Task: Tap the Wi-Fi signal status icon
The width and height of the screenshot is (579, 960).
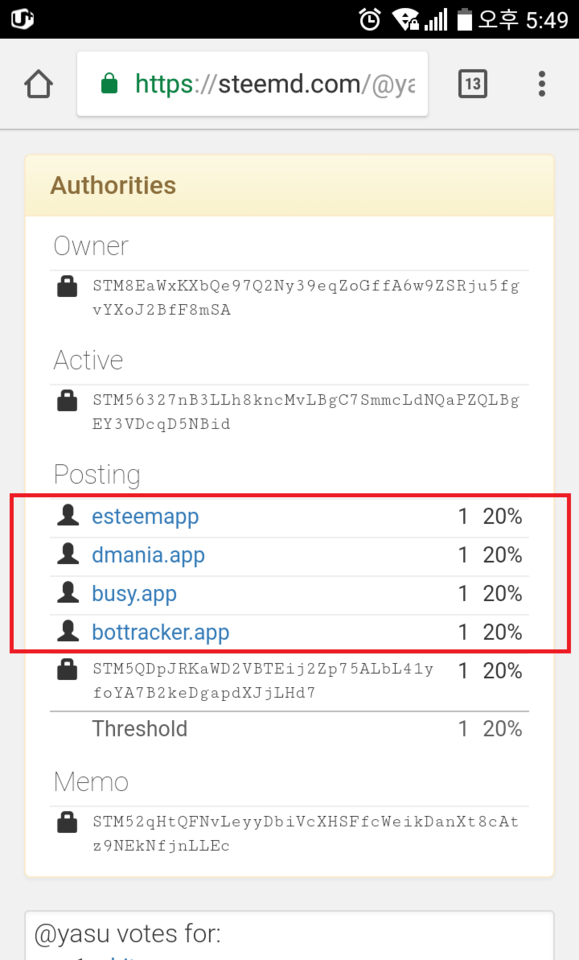Action: tap(405, 20)
